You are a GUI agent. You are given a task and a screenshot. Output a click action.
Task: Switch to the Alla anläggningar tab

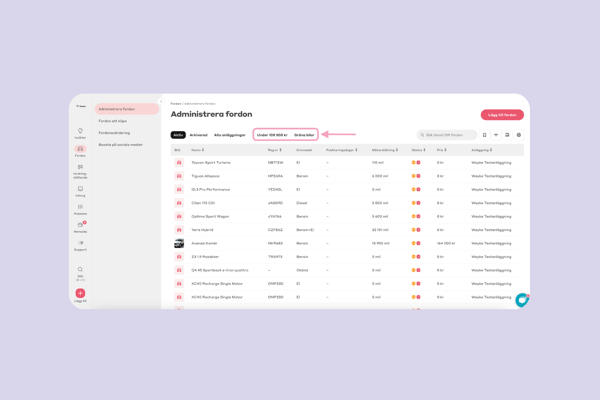(230, 135)
